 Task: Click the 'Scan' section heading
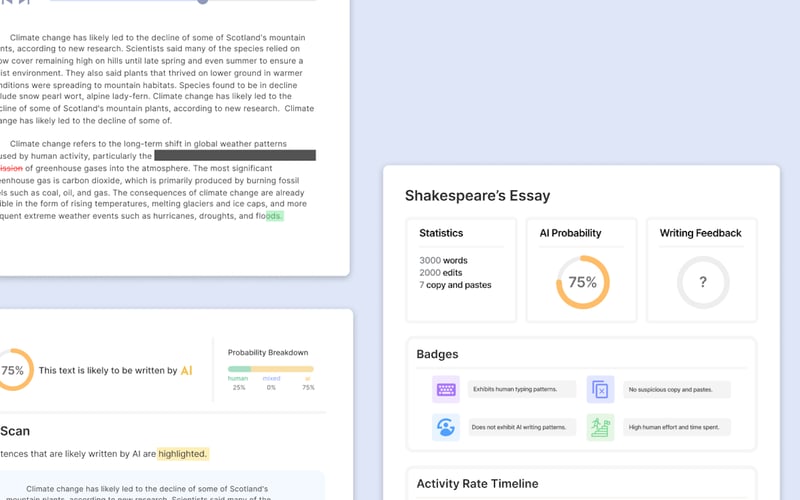click(15, 431)
